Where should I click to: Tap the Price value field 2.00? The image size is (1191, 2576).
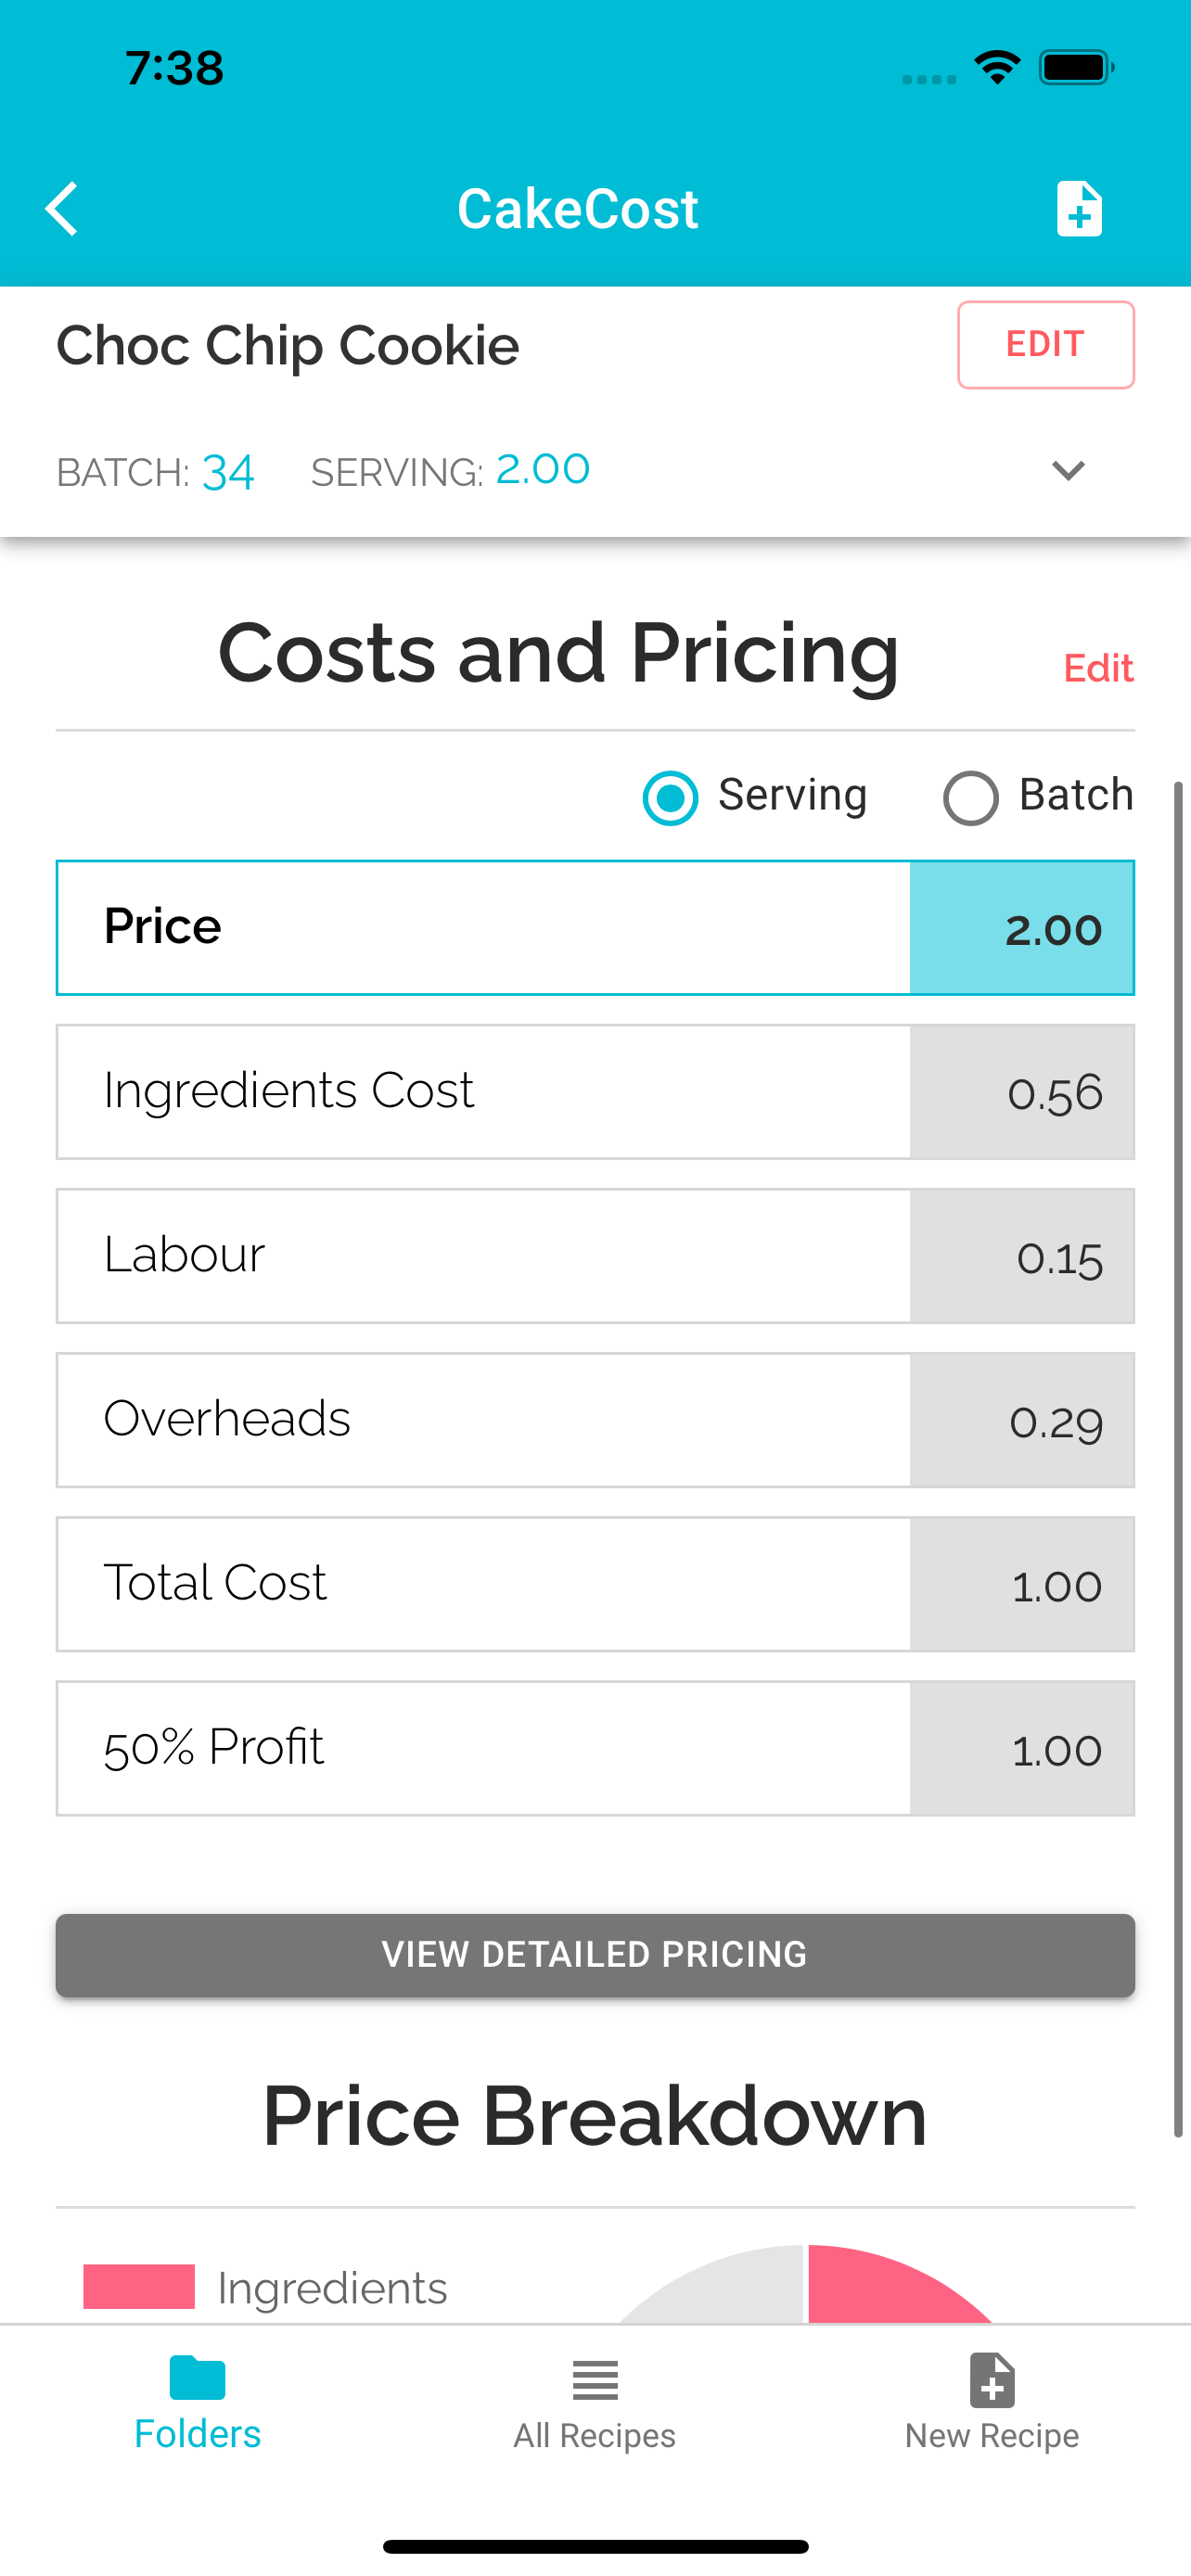[1022, 928]
